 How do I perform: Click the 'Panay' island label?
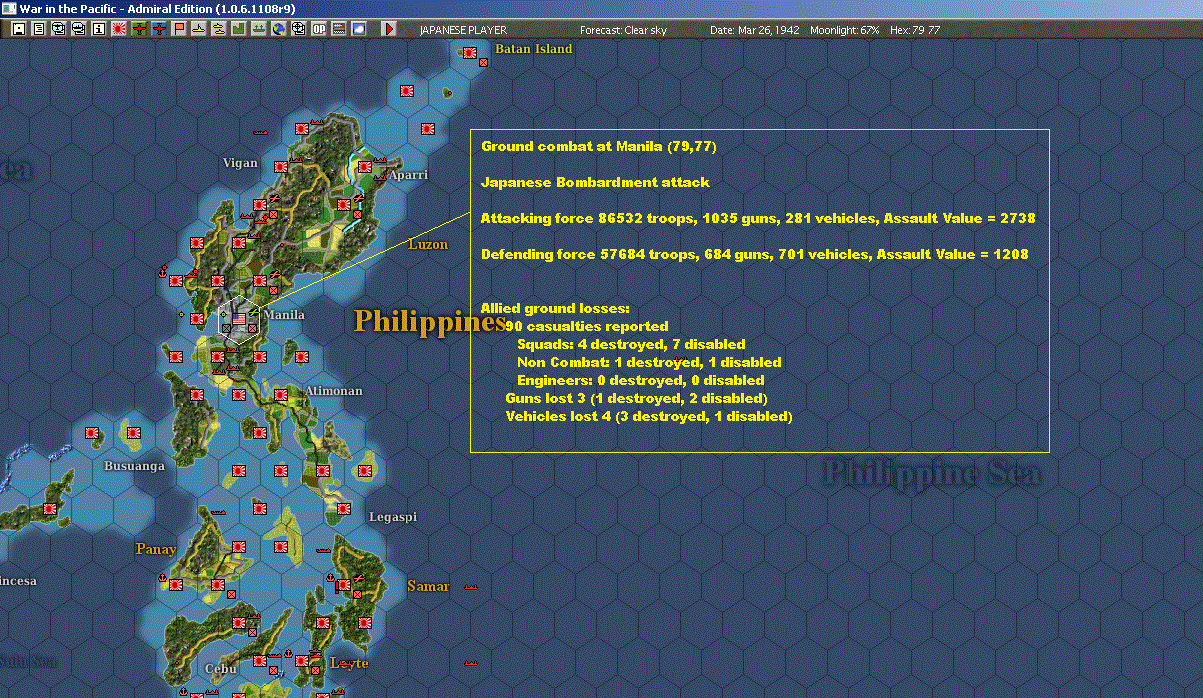156,549
